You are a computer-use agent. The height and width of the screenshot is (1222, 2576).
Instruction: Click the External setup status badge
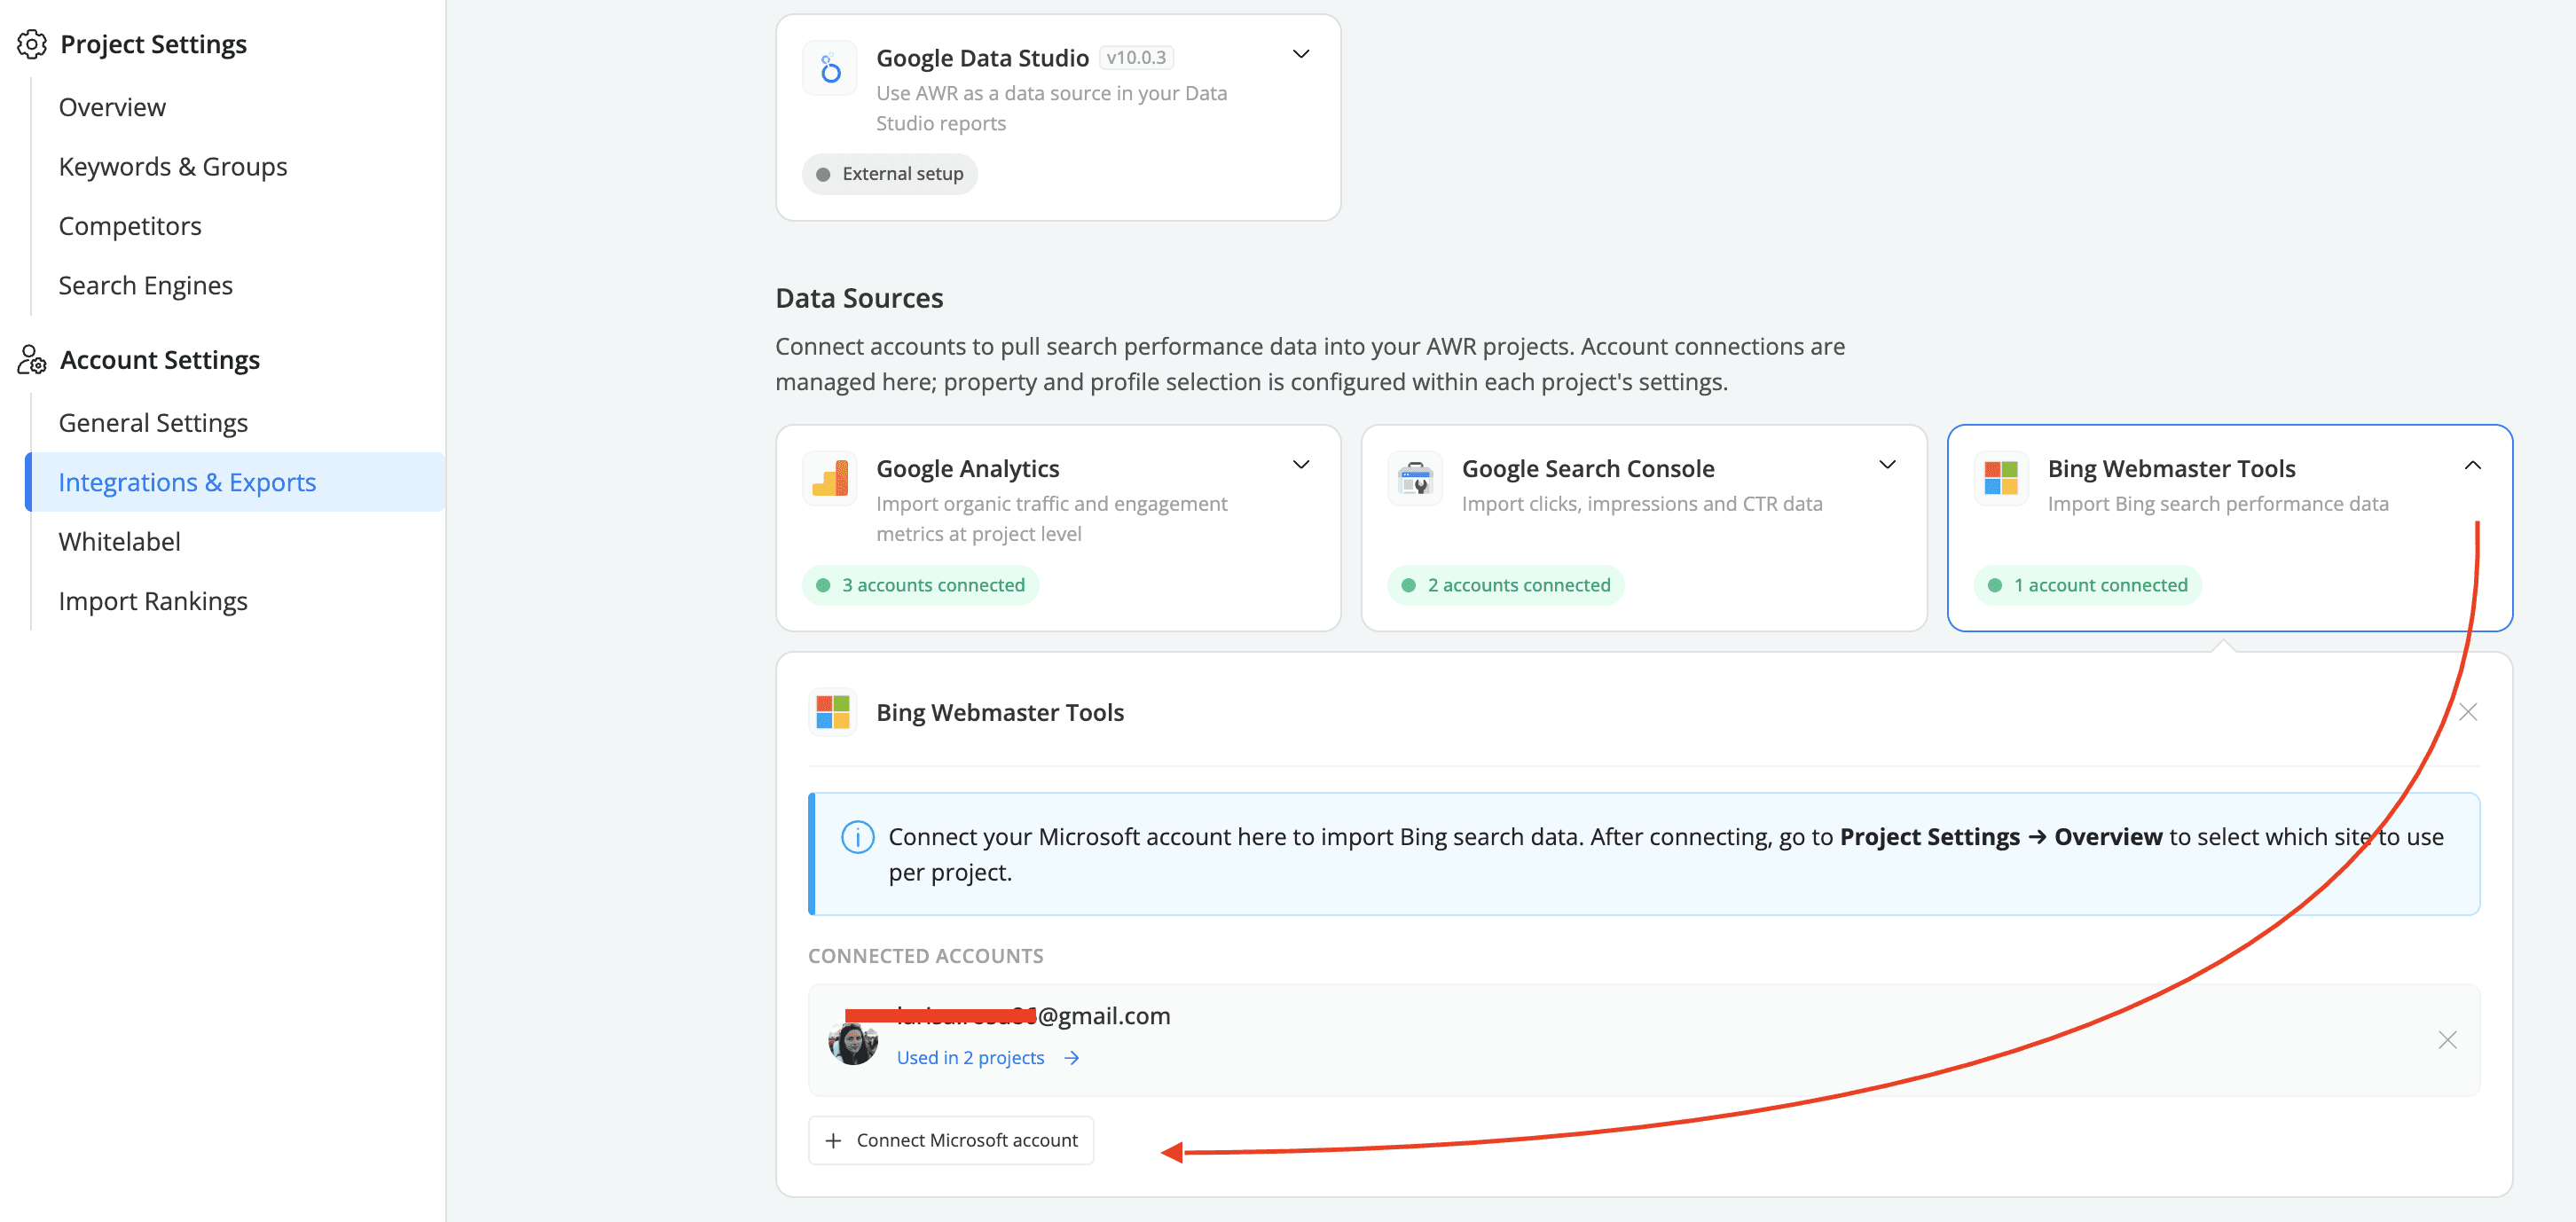click(889, 174)
